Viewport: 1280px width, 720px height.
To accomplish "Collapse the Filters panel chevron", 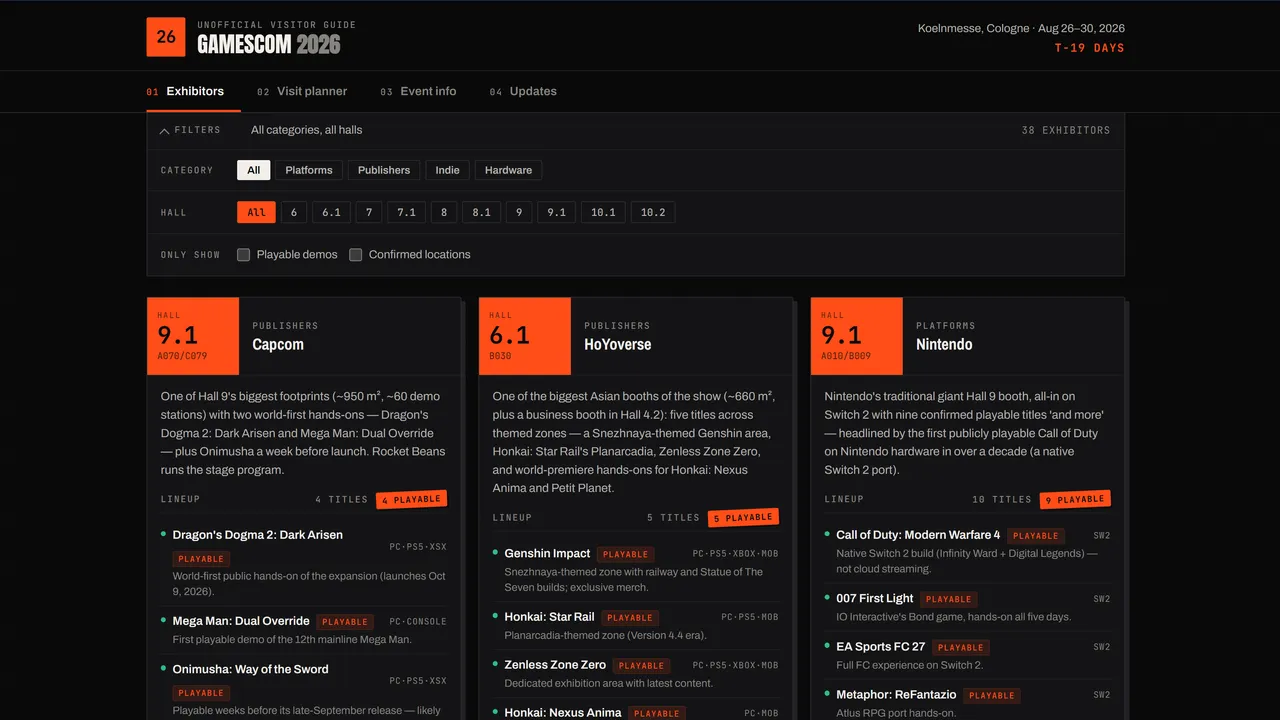I will (164, 130).
